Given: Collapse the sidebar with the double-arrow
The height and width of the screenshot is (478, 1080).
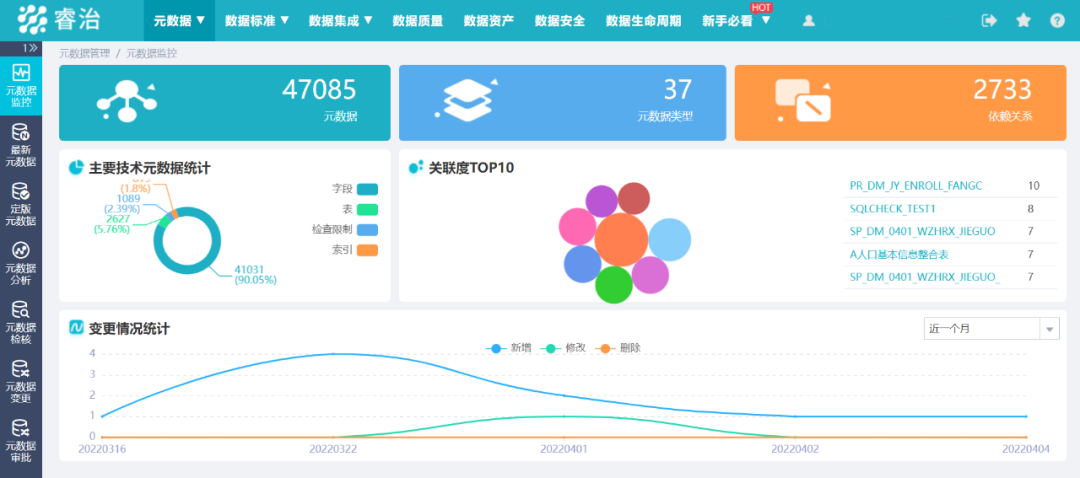Looking at the screenshot, I should (30, 47).
